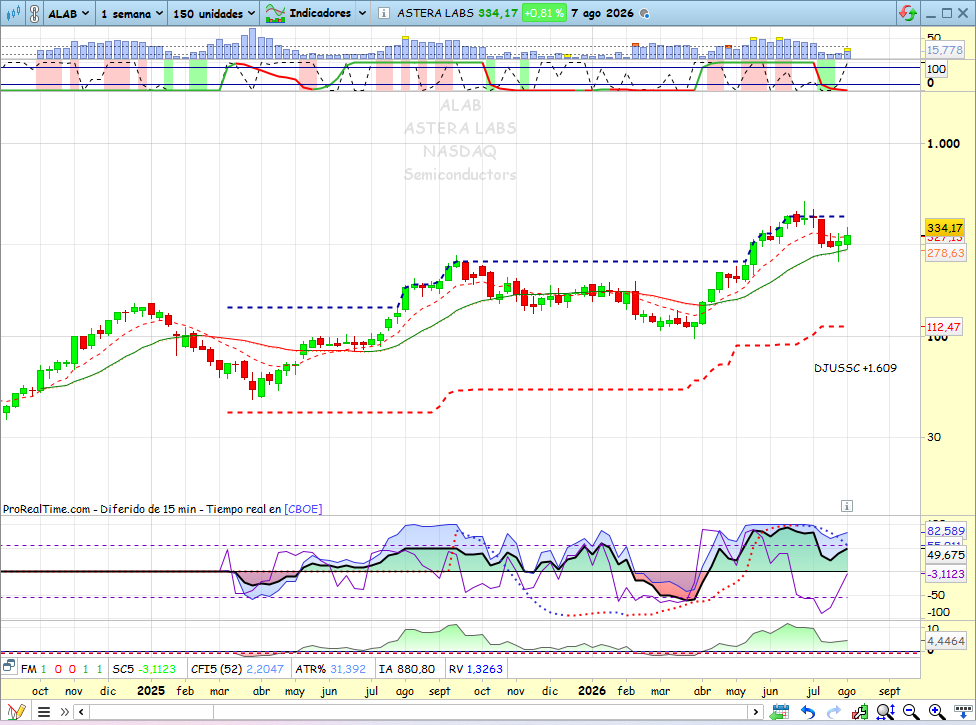Click the 278,63 price axis label
The width and height of the screenshot is (976, 725).
(x=945, y=253)
